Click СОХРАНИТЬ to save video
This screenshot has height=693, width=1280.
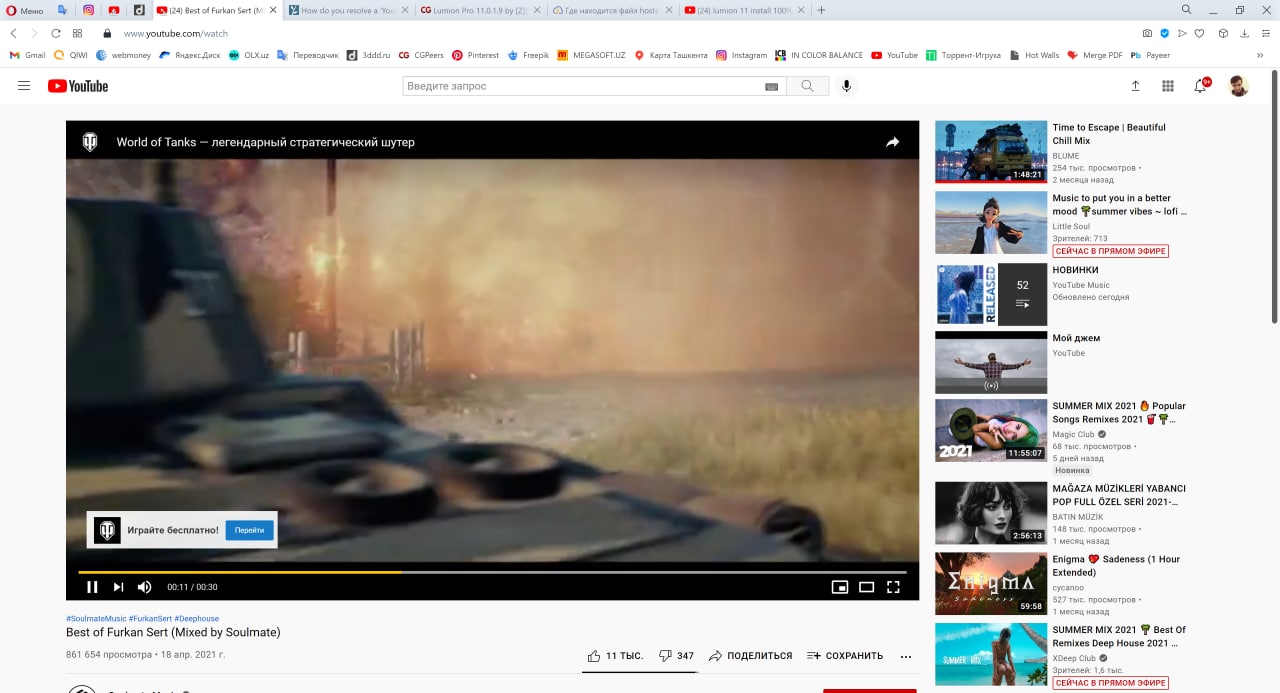(x=845, y=656)
